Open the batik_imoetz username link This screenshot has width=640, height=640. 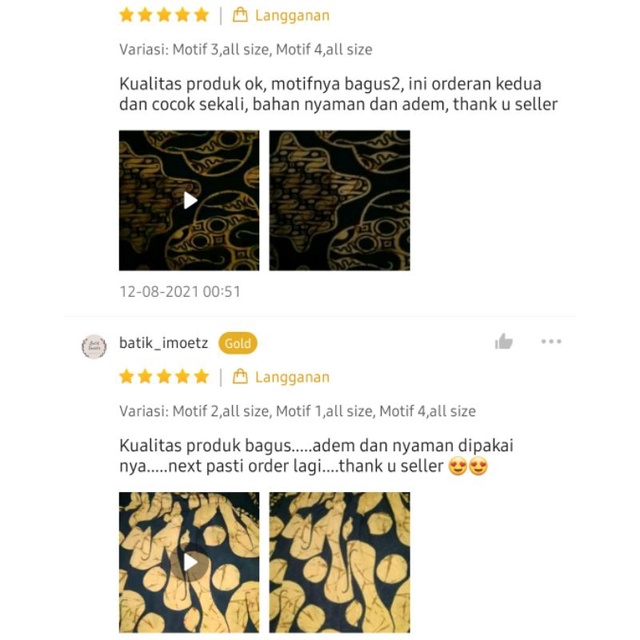164,343
